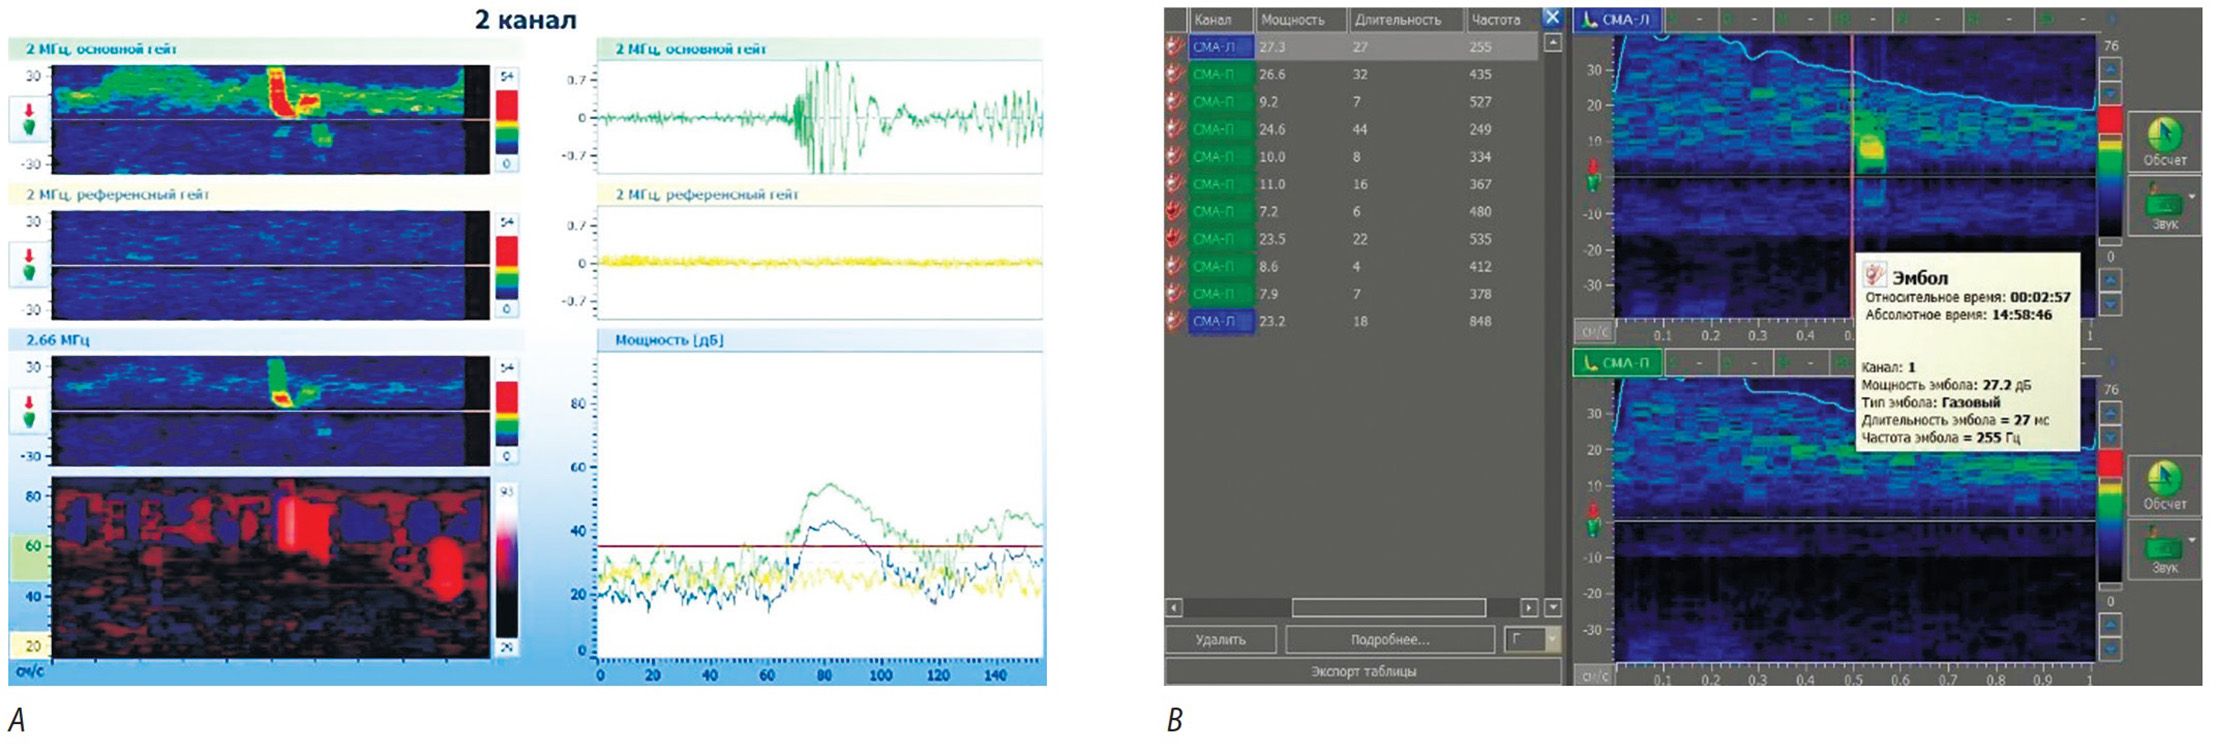The image size is (2217, 750).
Task: Click embolus icon in the 23.5 power row
Action: tap(1175, 239)
